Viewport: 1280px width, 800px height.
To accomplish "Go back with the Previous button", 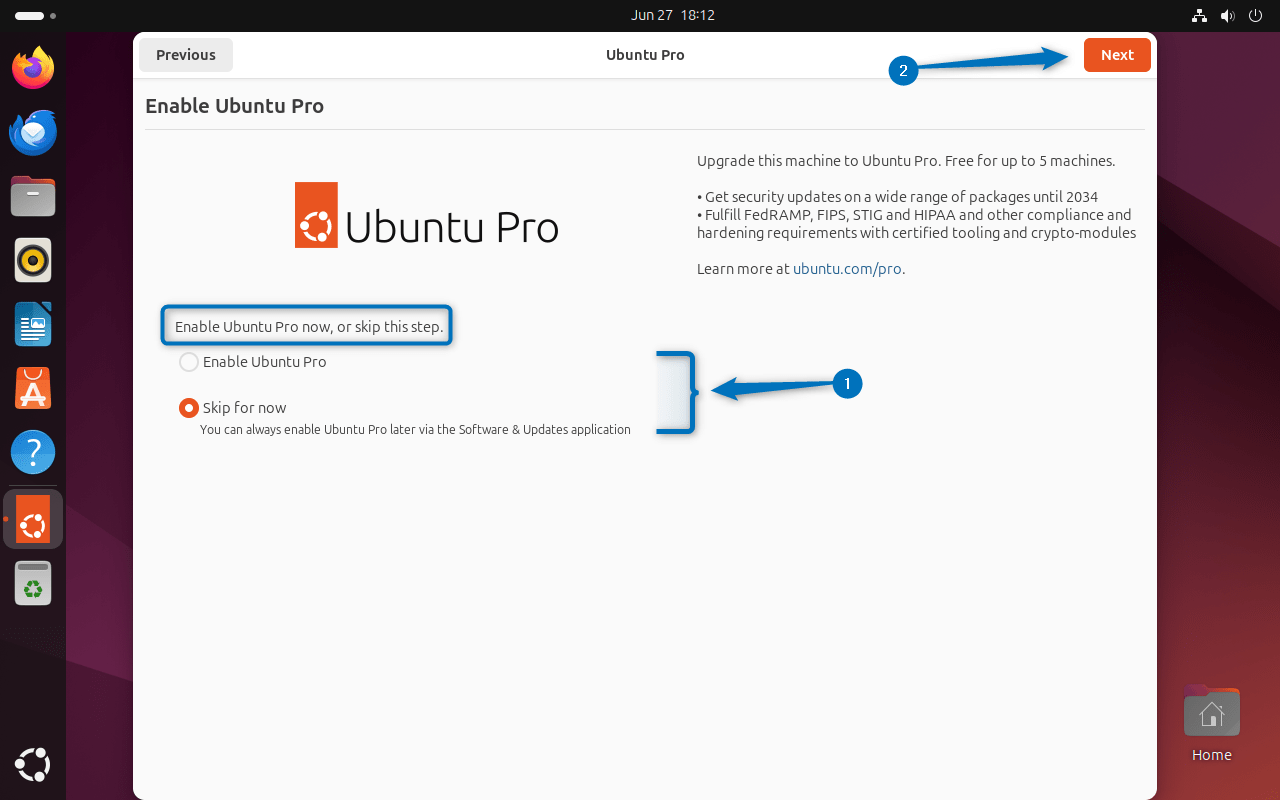I will coord(185,54).
